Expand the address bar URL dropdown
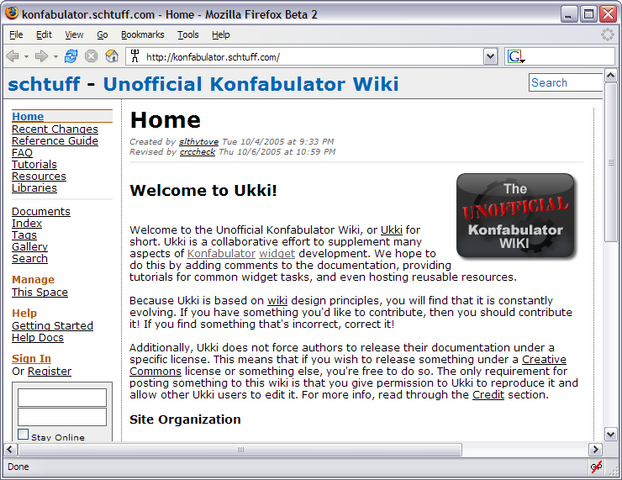The image size is (622, 480). coord(490,57)
